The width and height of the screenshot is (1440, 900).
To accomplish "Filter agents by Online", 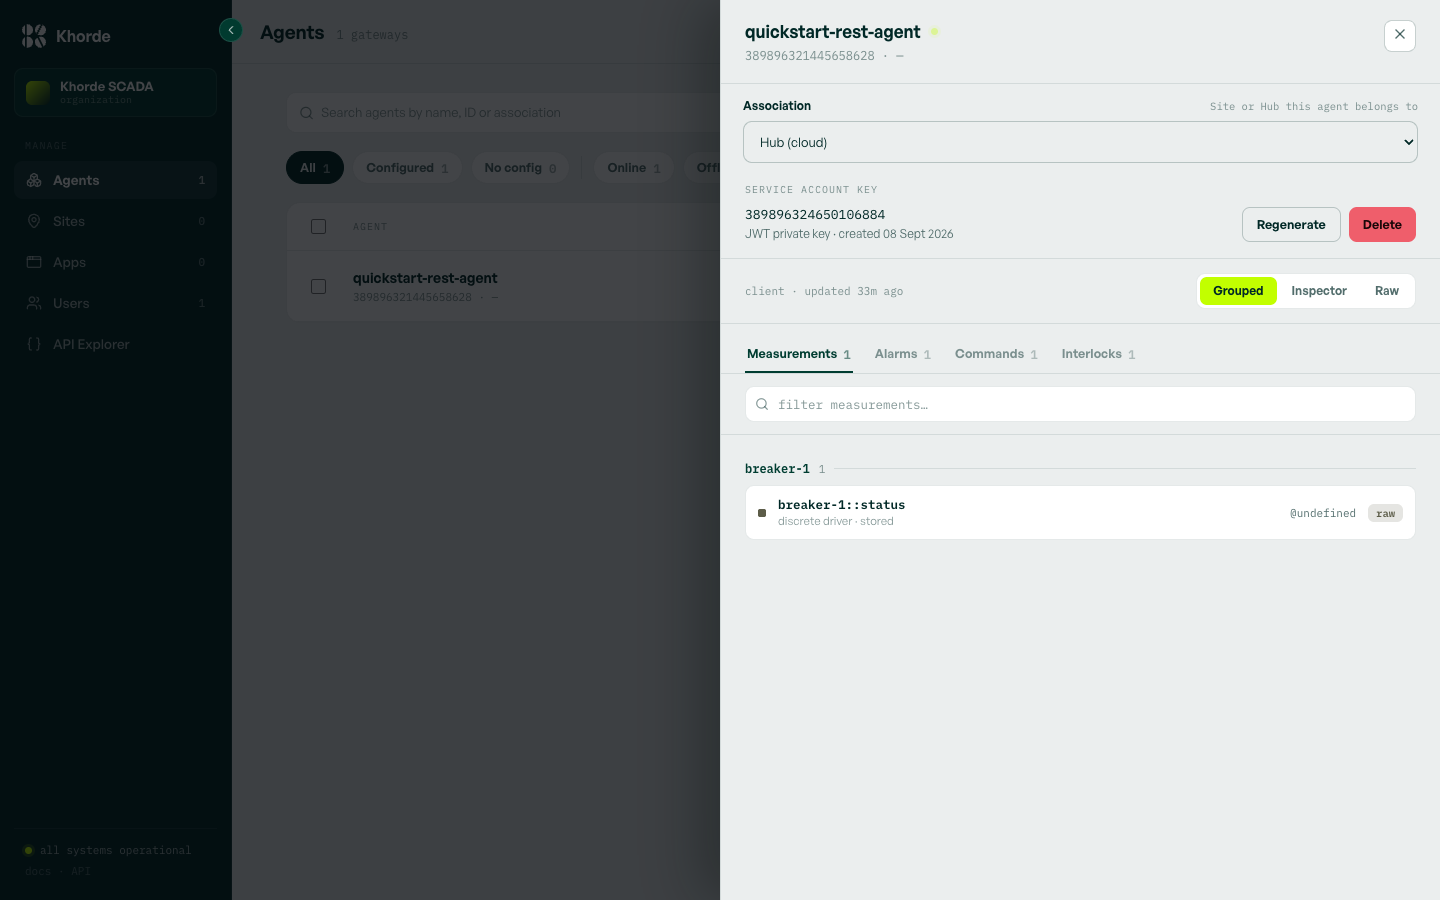I will (x=634, y=168).
